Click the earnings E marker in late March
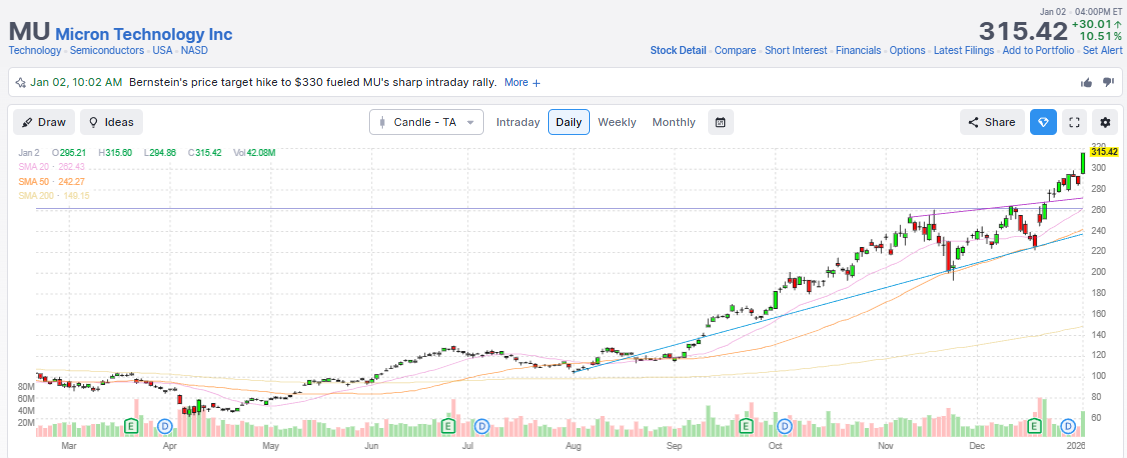This screenshot has width=1127, height=458. [x=131, y=426]
